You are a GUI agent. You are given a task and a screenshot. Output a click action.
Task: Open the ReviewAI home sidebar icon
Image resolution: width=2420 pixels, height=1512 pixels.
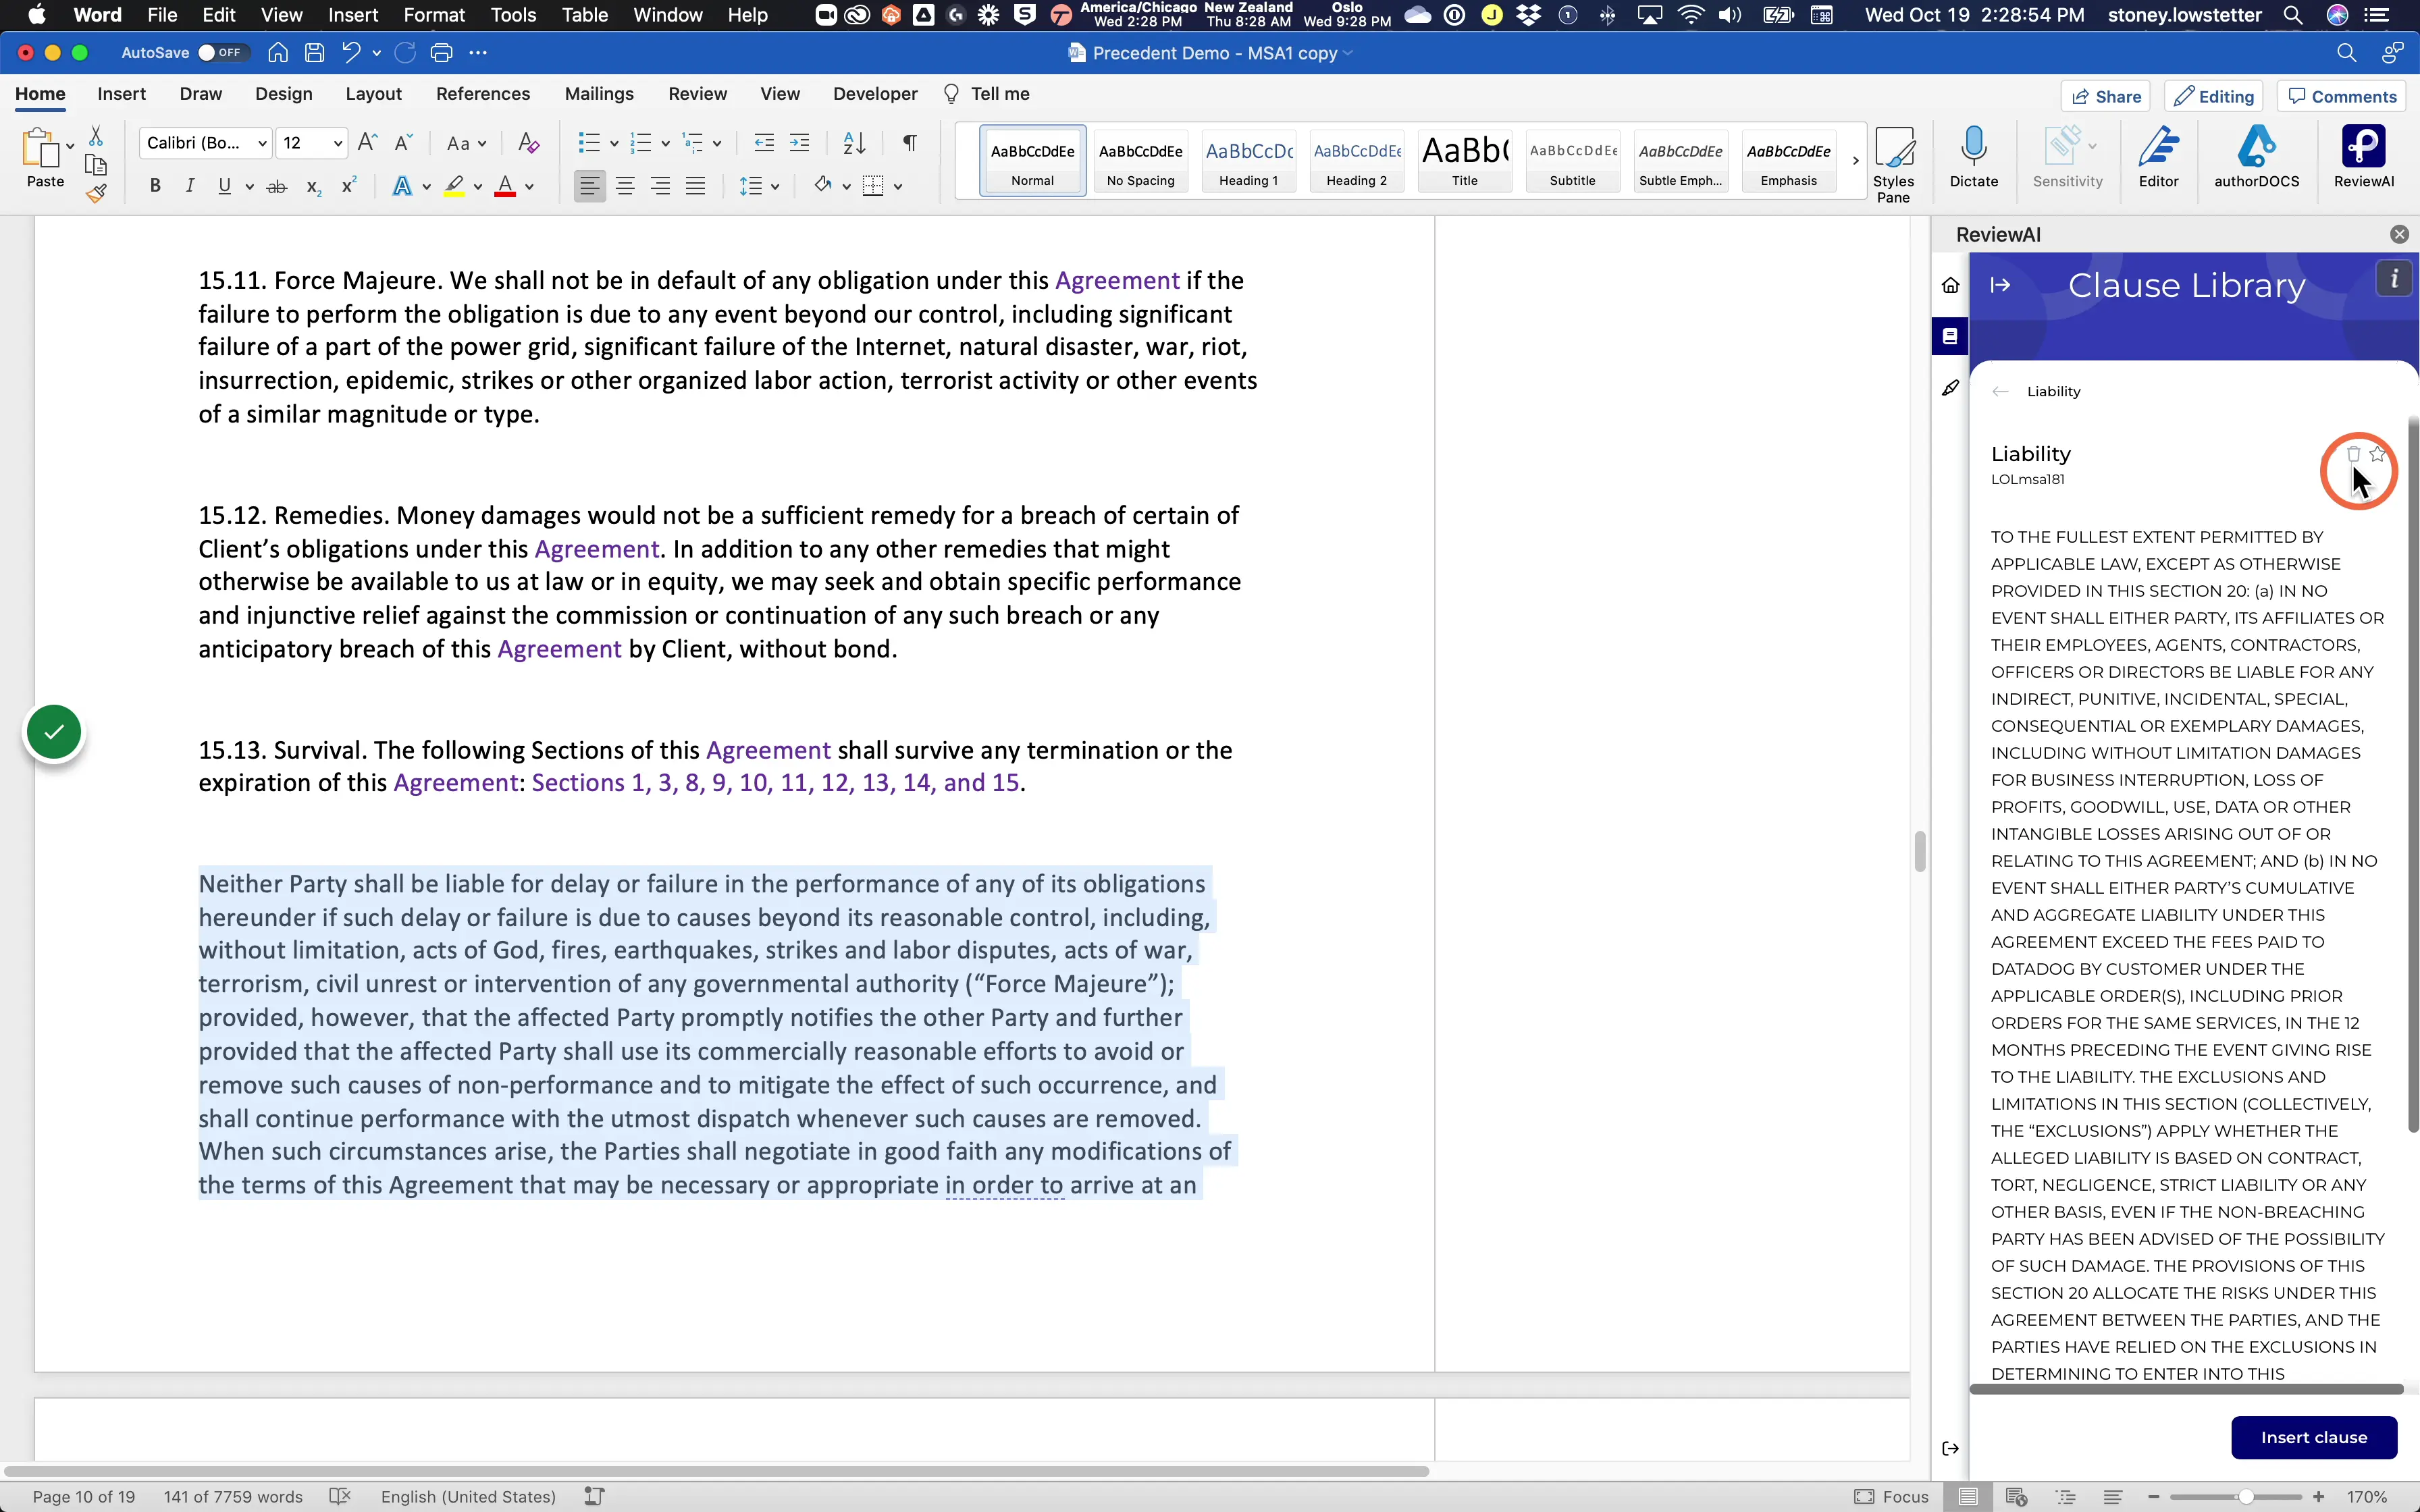pos(1950,285)
